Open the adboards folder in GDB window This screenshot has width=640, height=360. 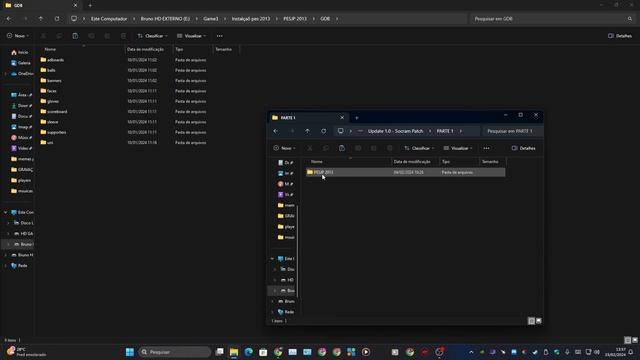56,60
